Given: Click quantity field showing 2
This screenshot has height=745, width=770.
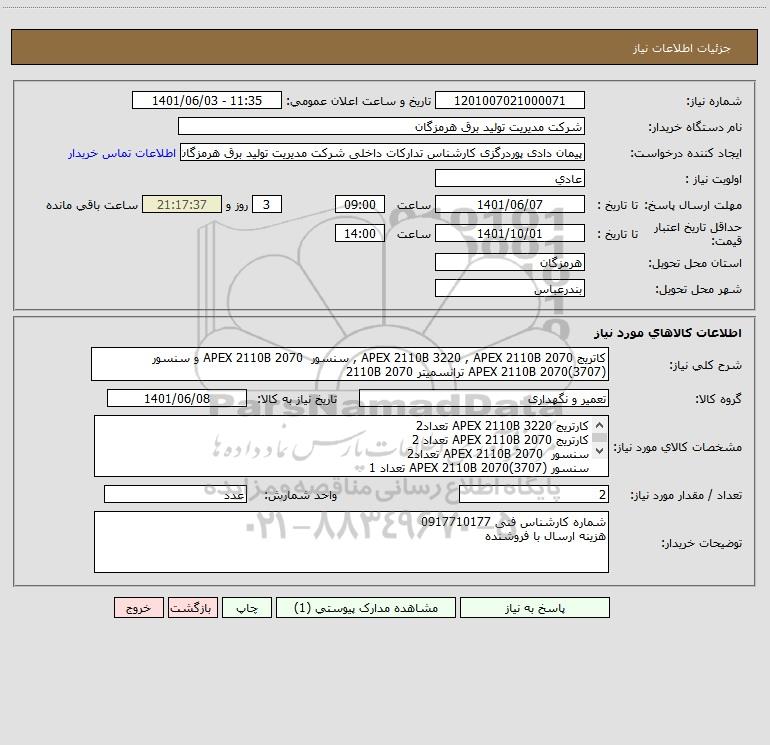Looking at the screenshot, I should [x=534, y=495].
